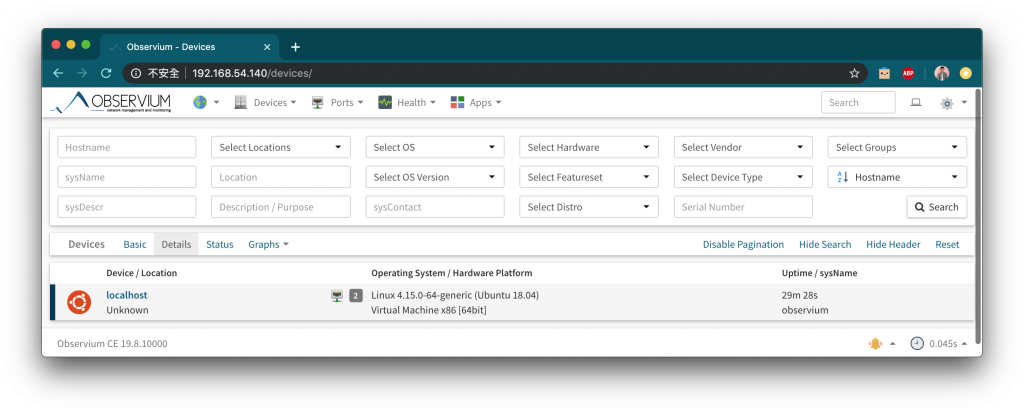1024x412 pixels.
Task: Click the port count badge 2
Action: click(x=355, y=296)
